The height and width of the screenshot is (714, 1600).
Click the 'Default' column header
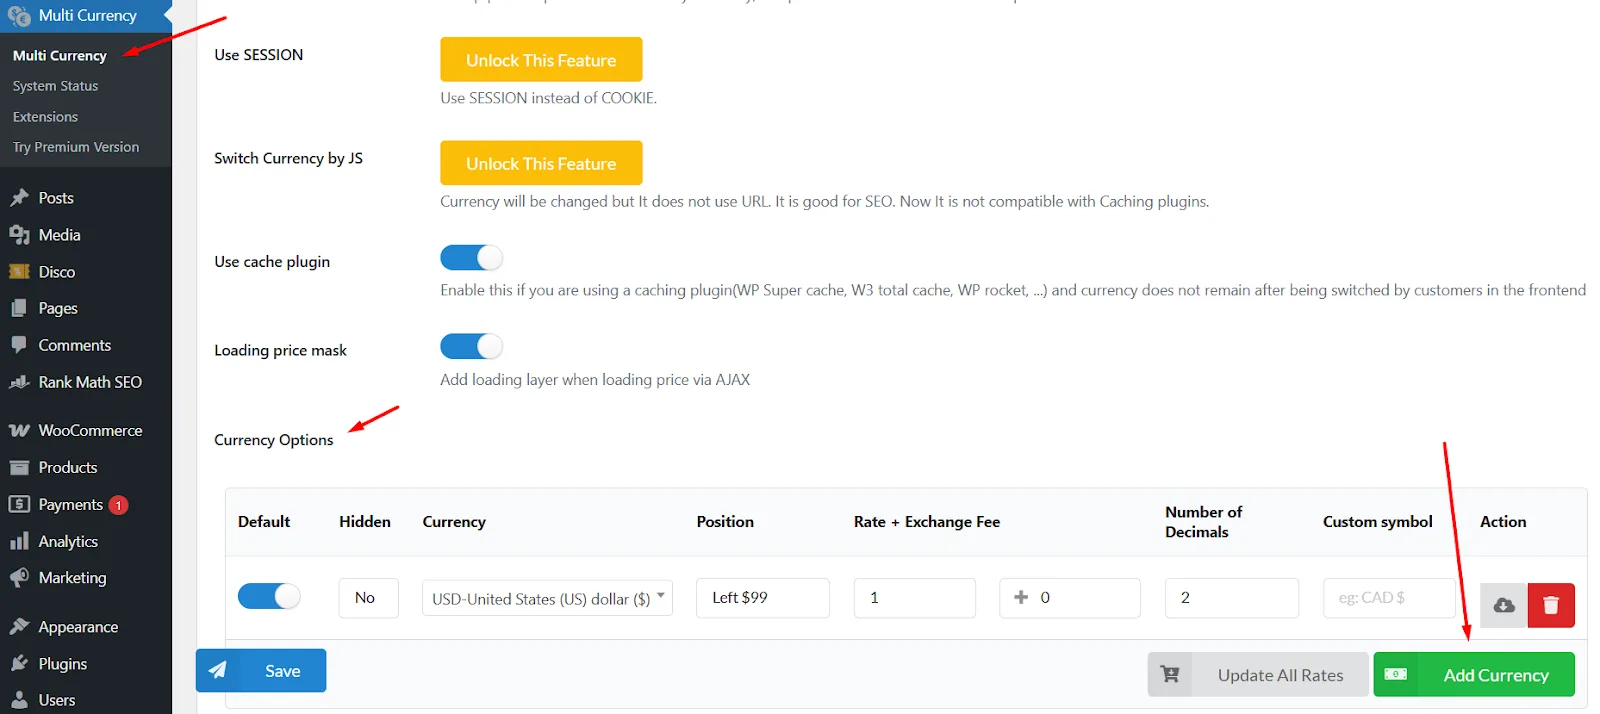(264, 522)
